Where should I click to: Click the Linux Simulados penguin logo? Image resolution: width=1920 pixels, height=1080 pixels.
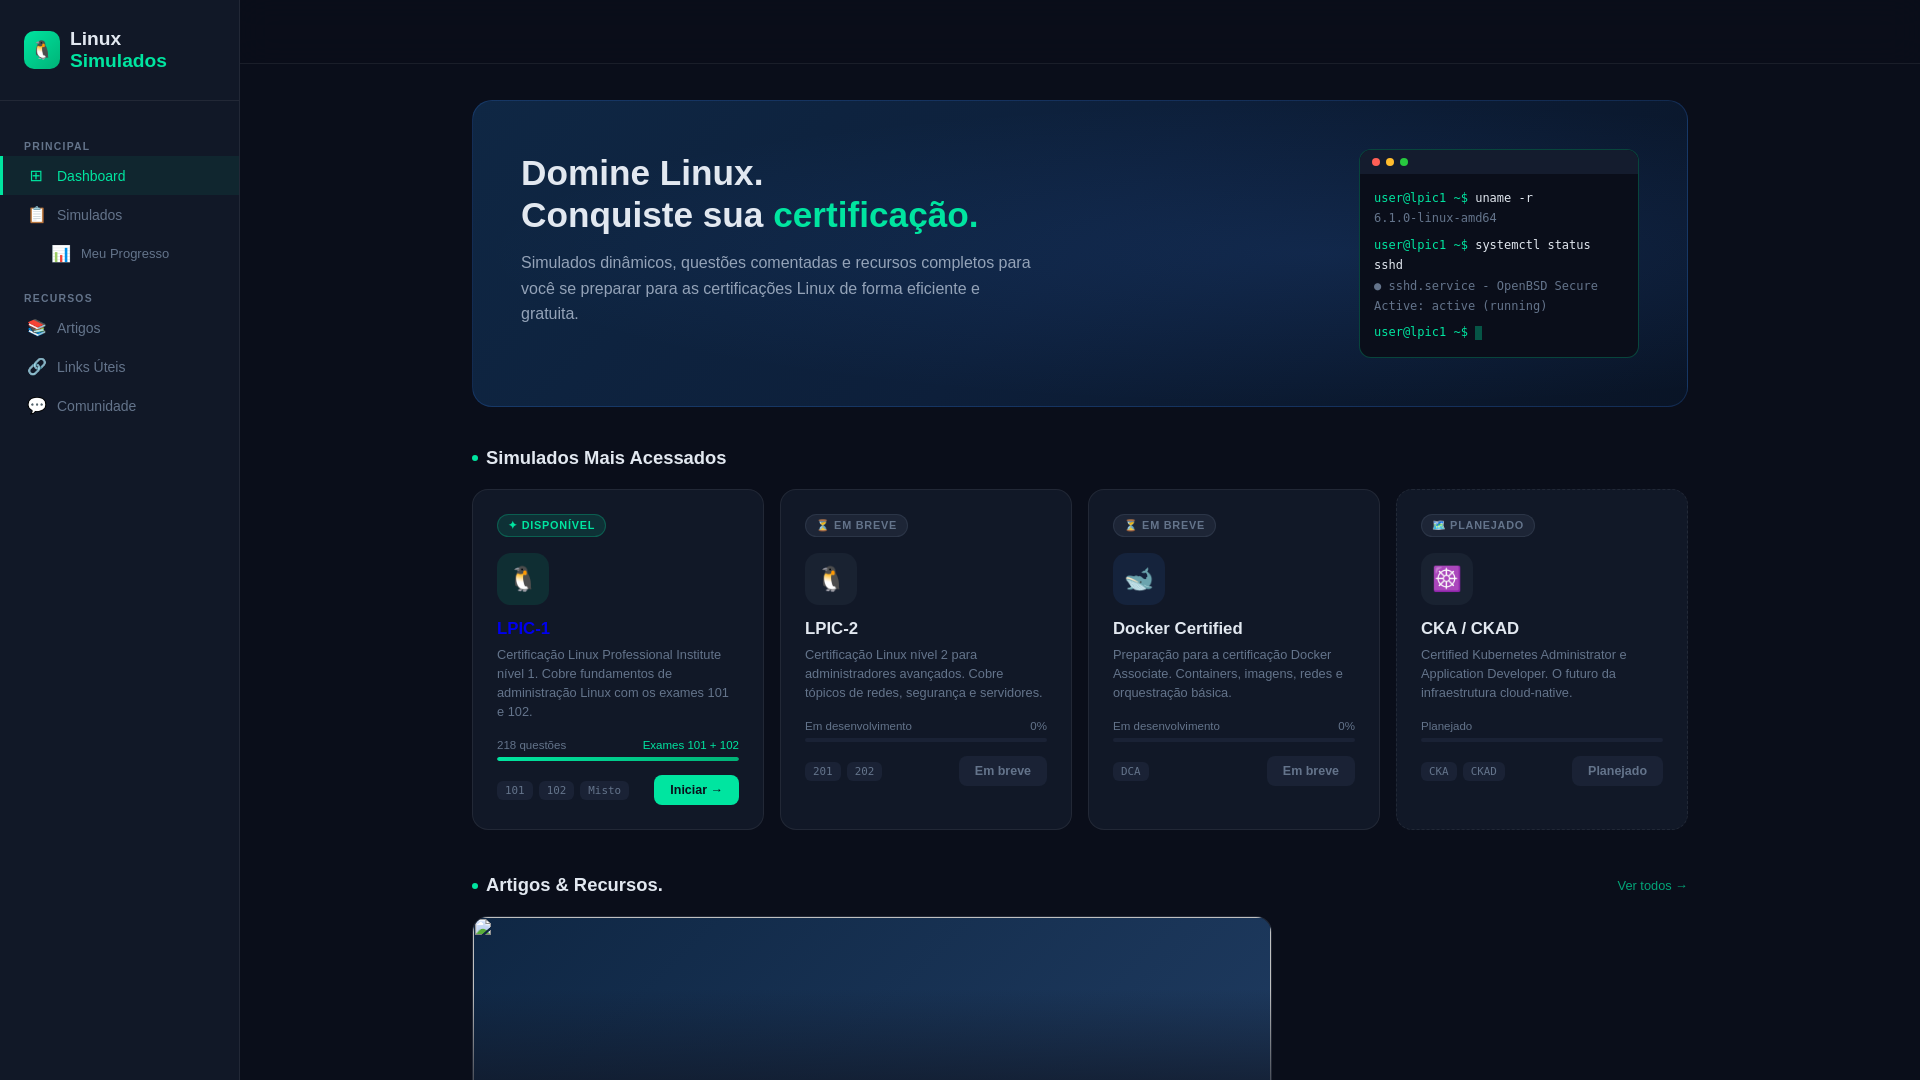click(42, 50)
